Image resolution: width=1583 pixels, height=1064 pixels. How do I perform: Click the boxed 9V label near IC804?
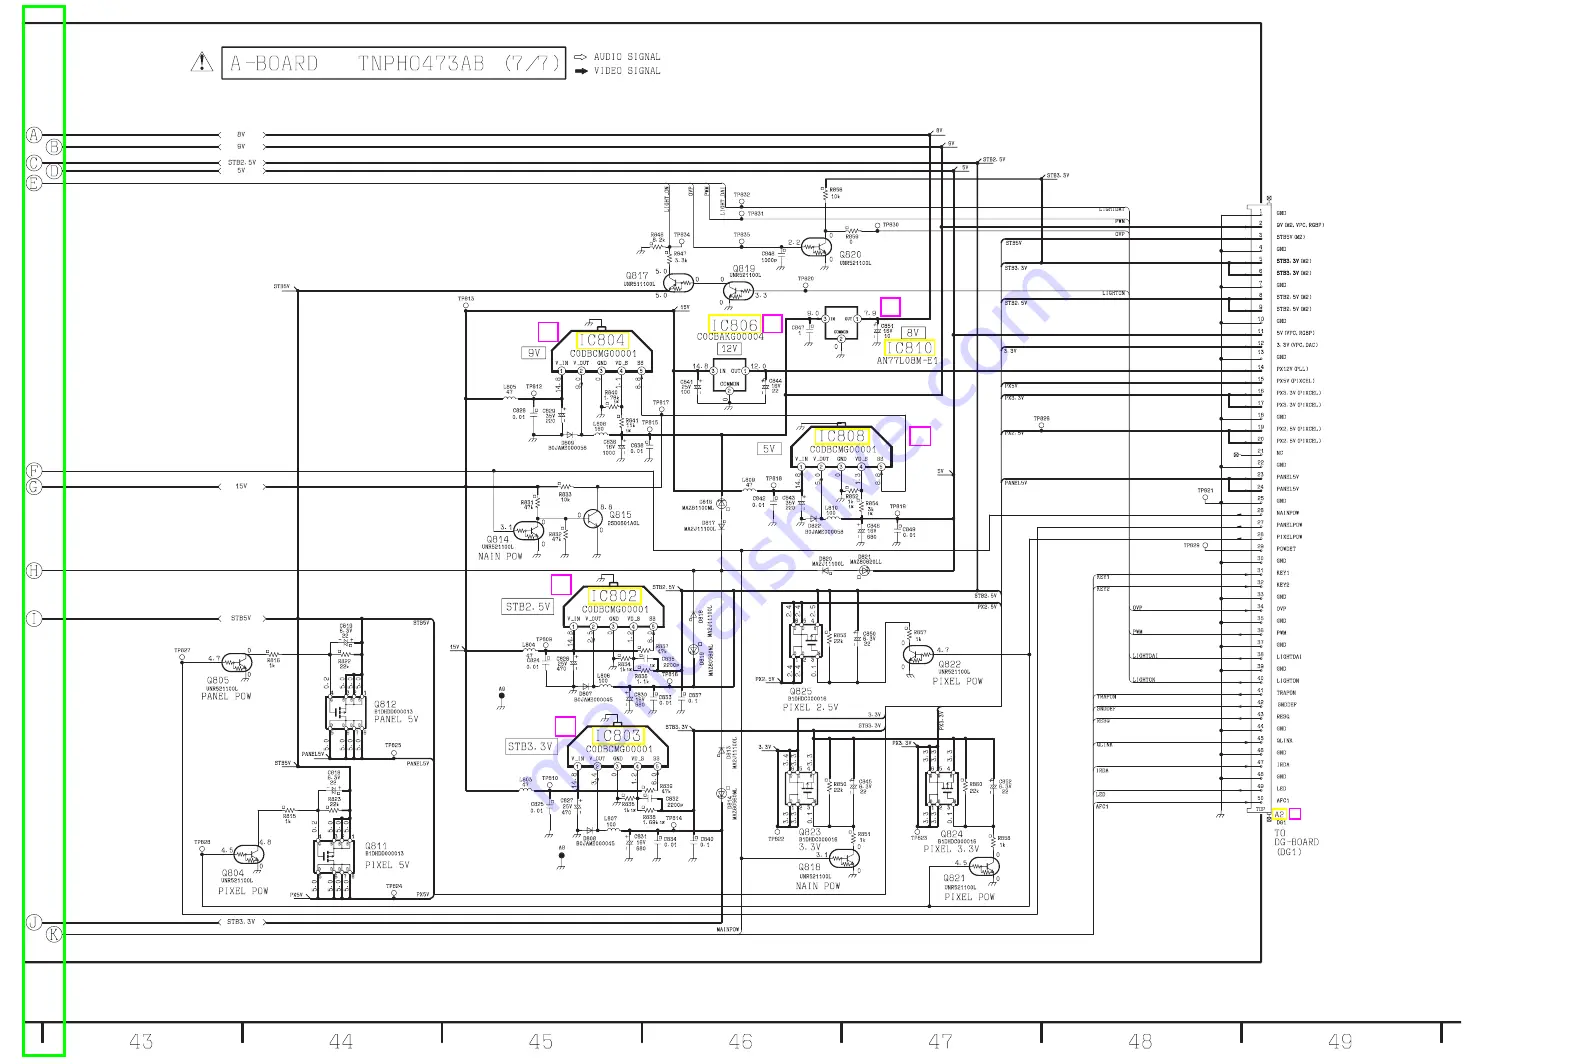534,353
